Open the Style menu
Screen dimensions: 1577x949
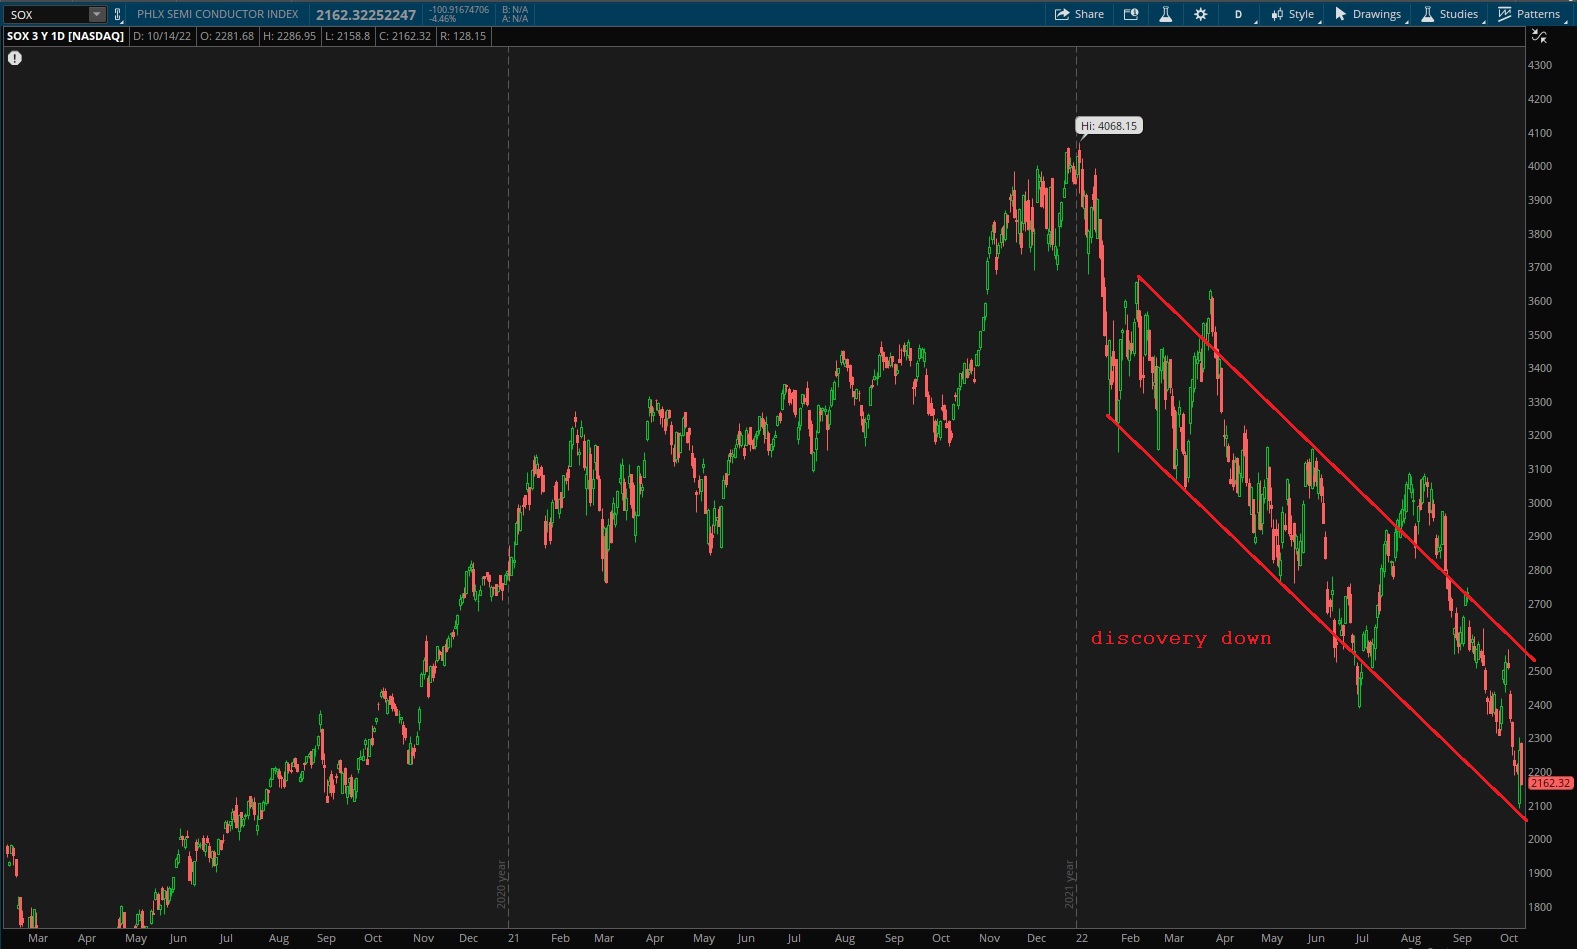point(1293,14)
